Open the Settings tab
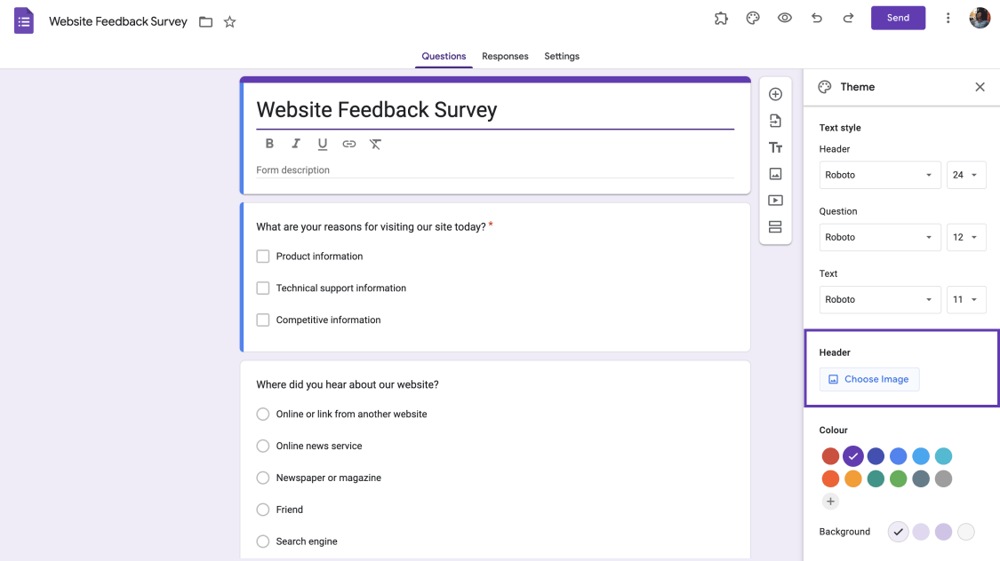The height and width of the screenshot is (561, 1000). [562, 56]
